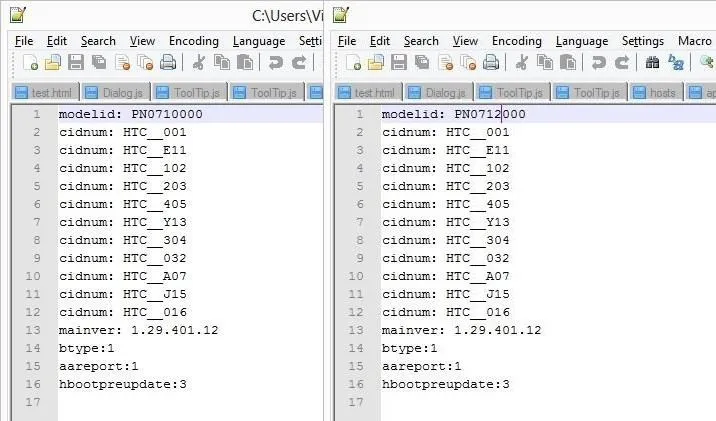Open Macro menu in right window

(695, 41)
